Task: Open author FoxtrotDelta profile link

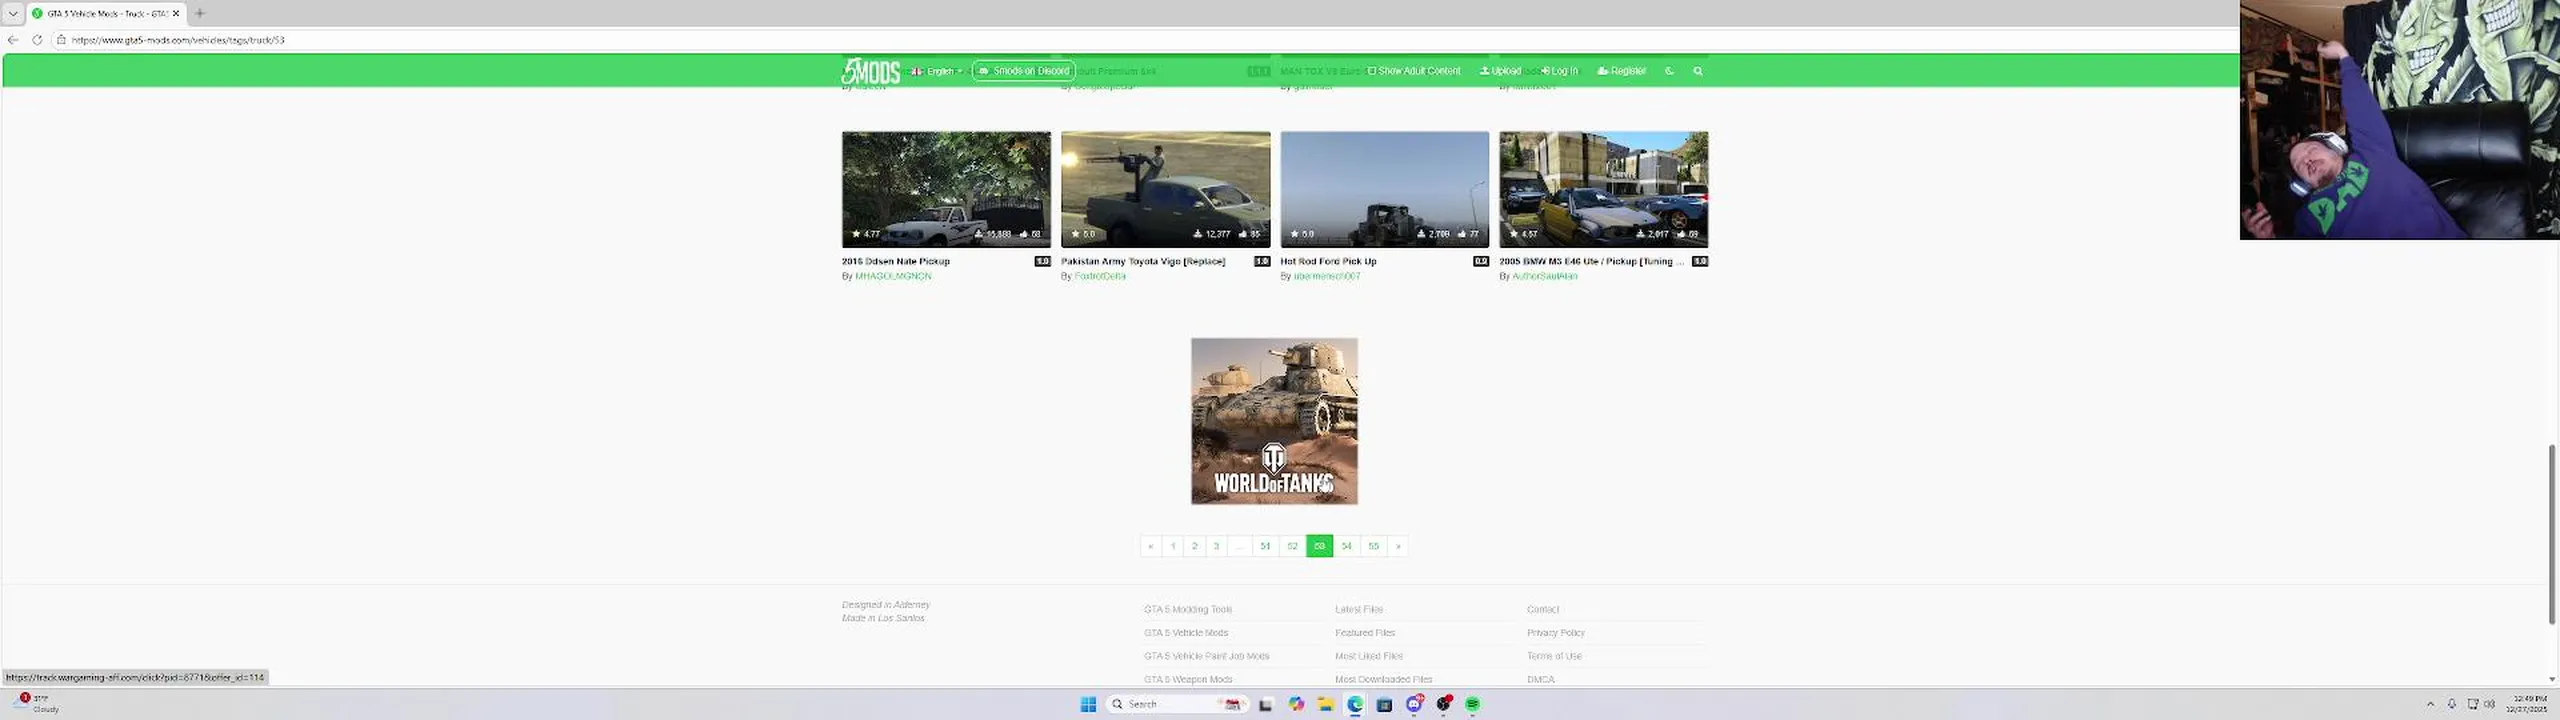Action: (x=1100, y=276)
